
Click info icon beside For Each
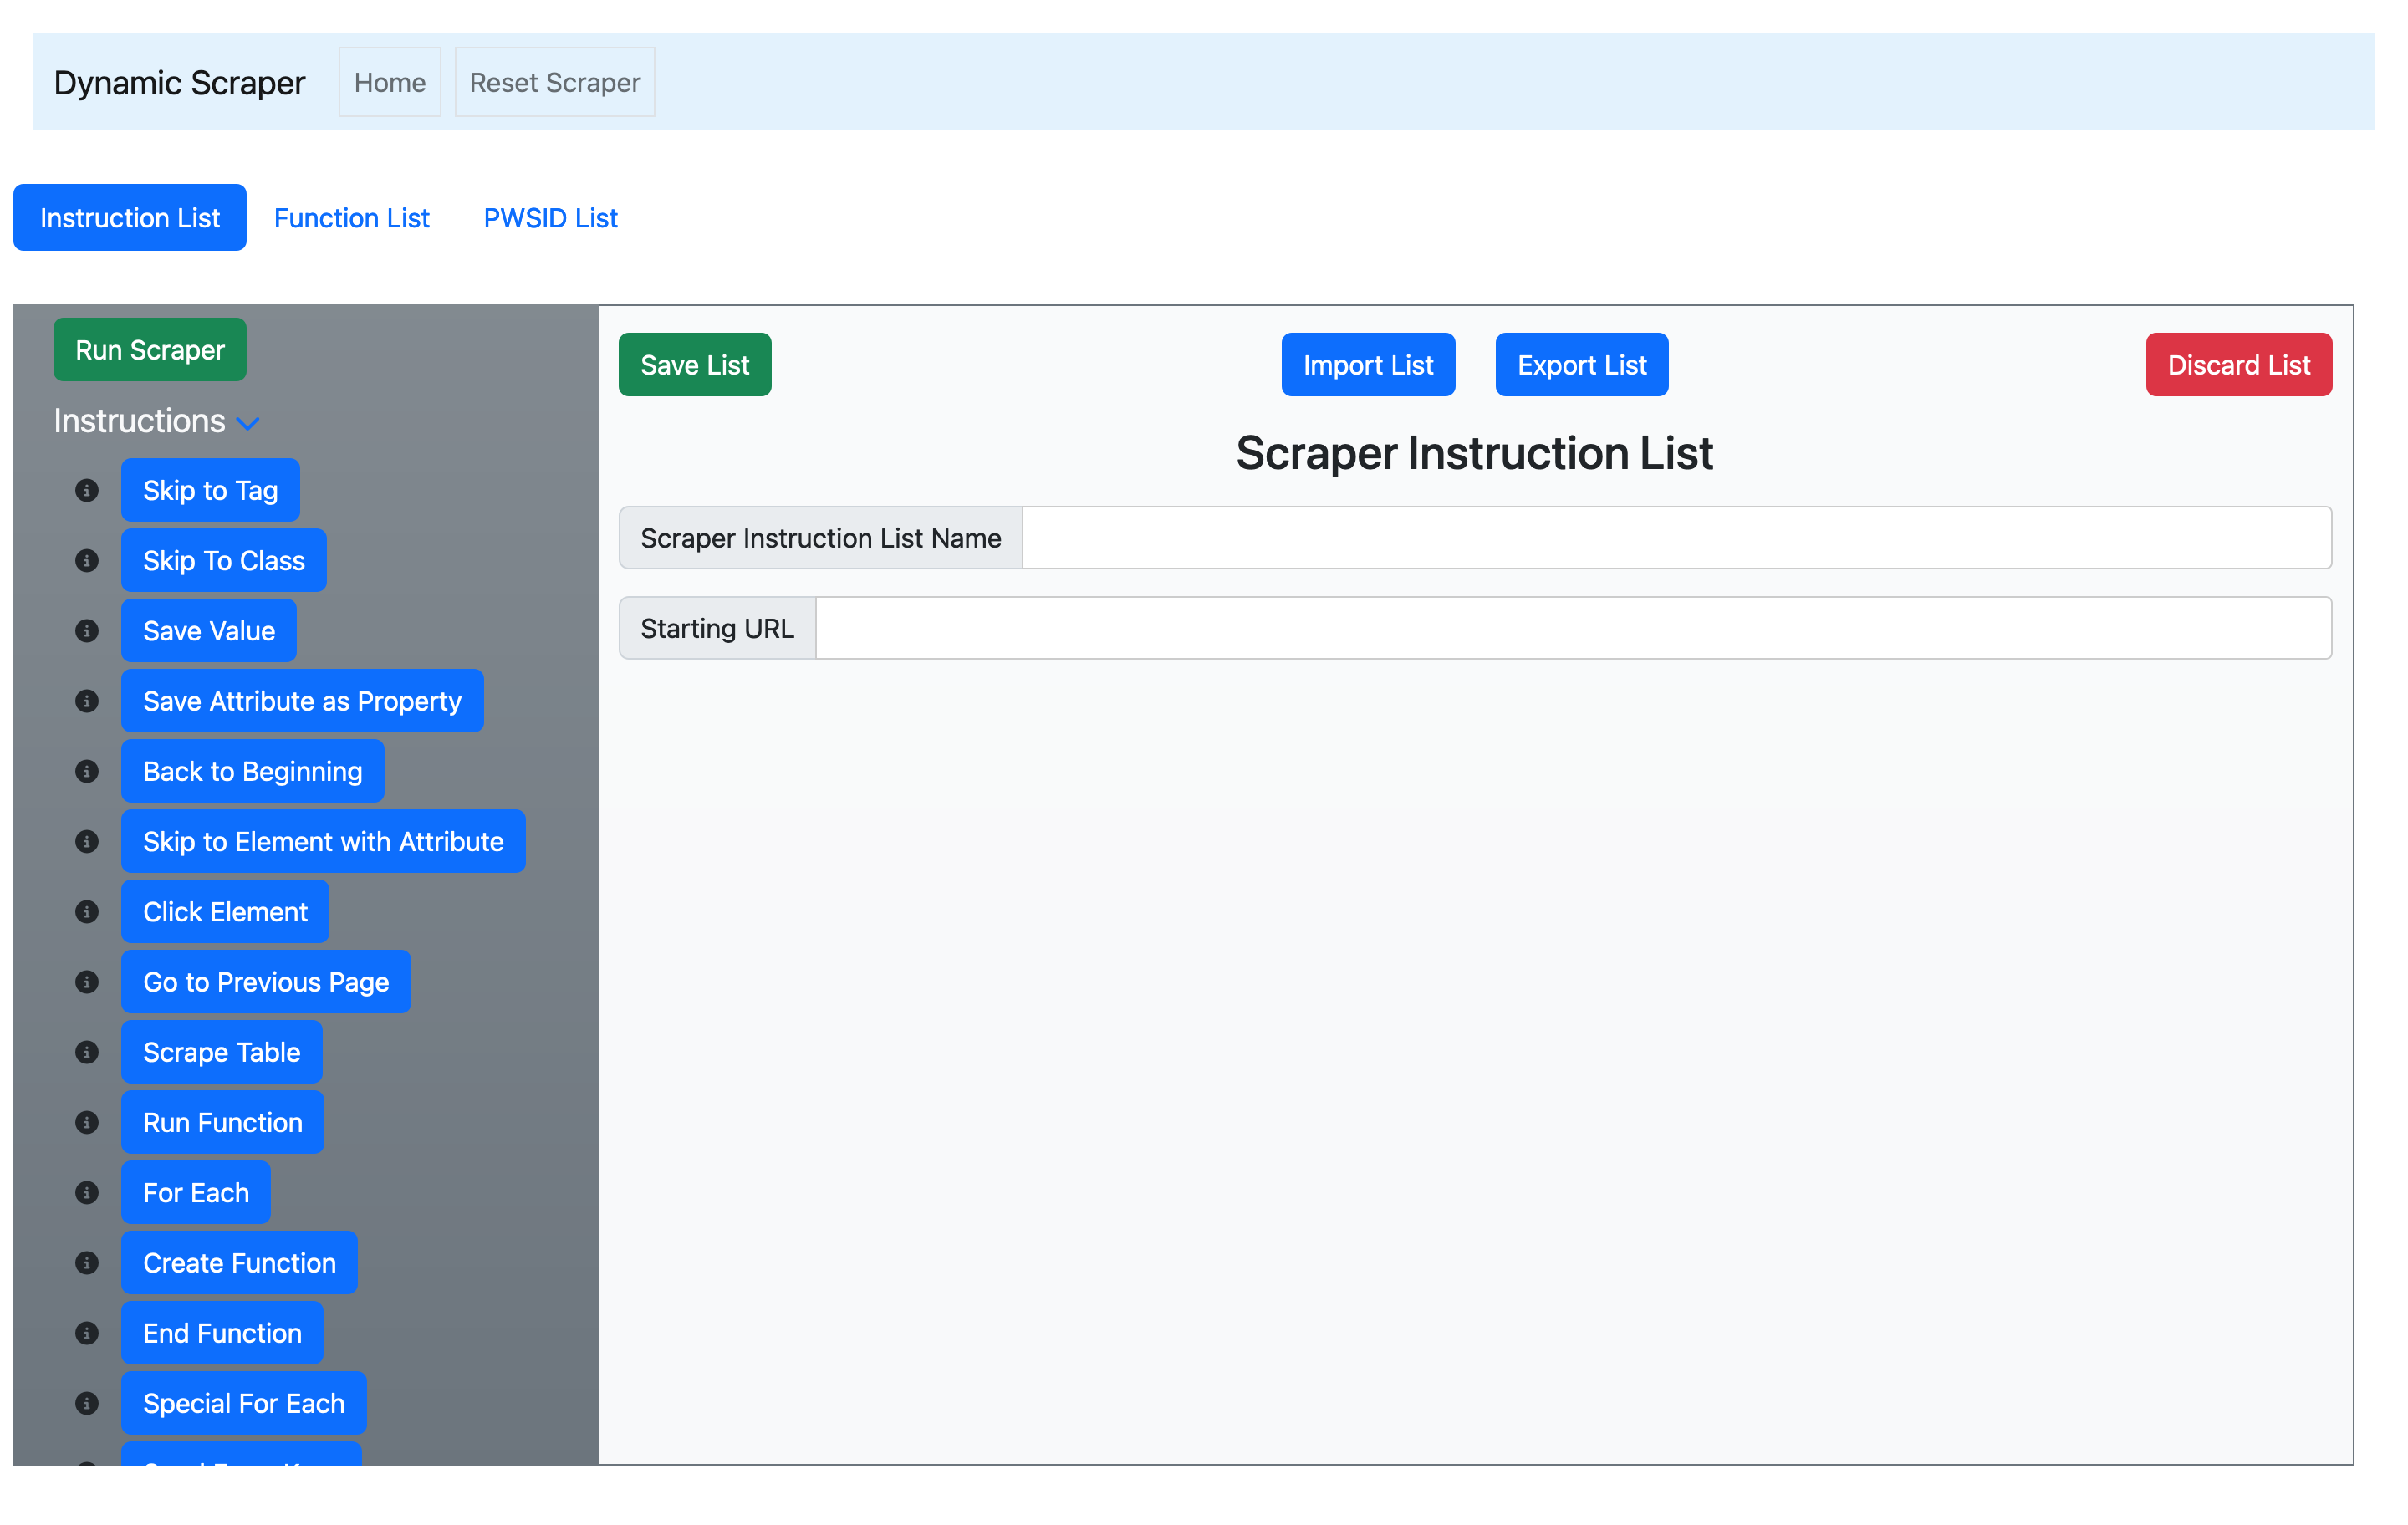pyautogui.click(x=87, y=1193)
